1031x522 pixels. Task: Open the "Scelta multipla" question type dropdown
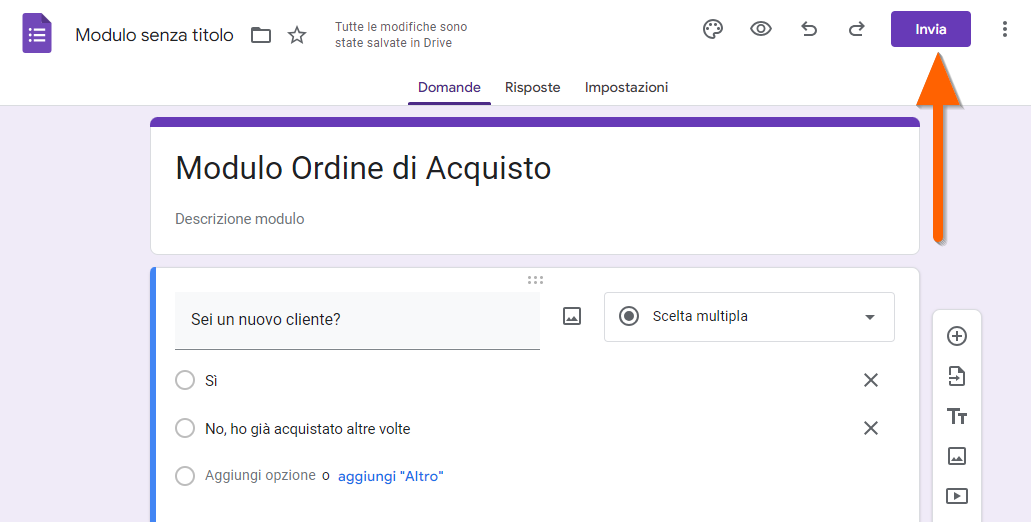(749, 317)
